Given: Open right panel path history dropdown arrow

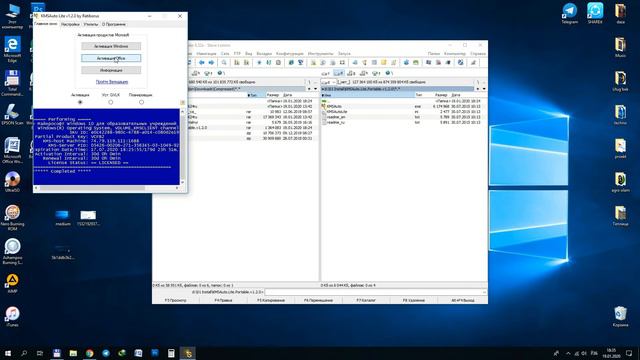Looking at the screenshot, I should 484,89.
